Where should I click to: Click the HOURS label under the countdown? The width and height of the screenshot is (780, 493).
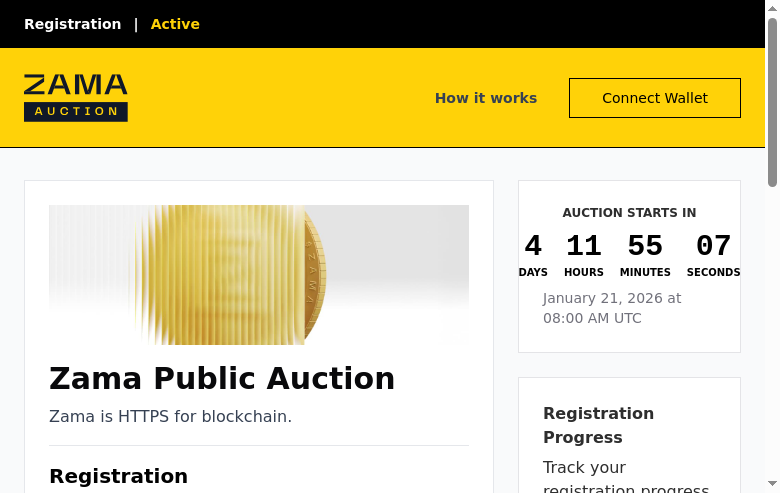coord(584,272)
